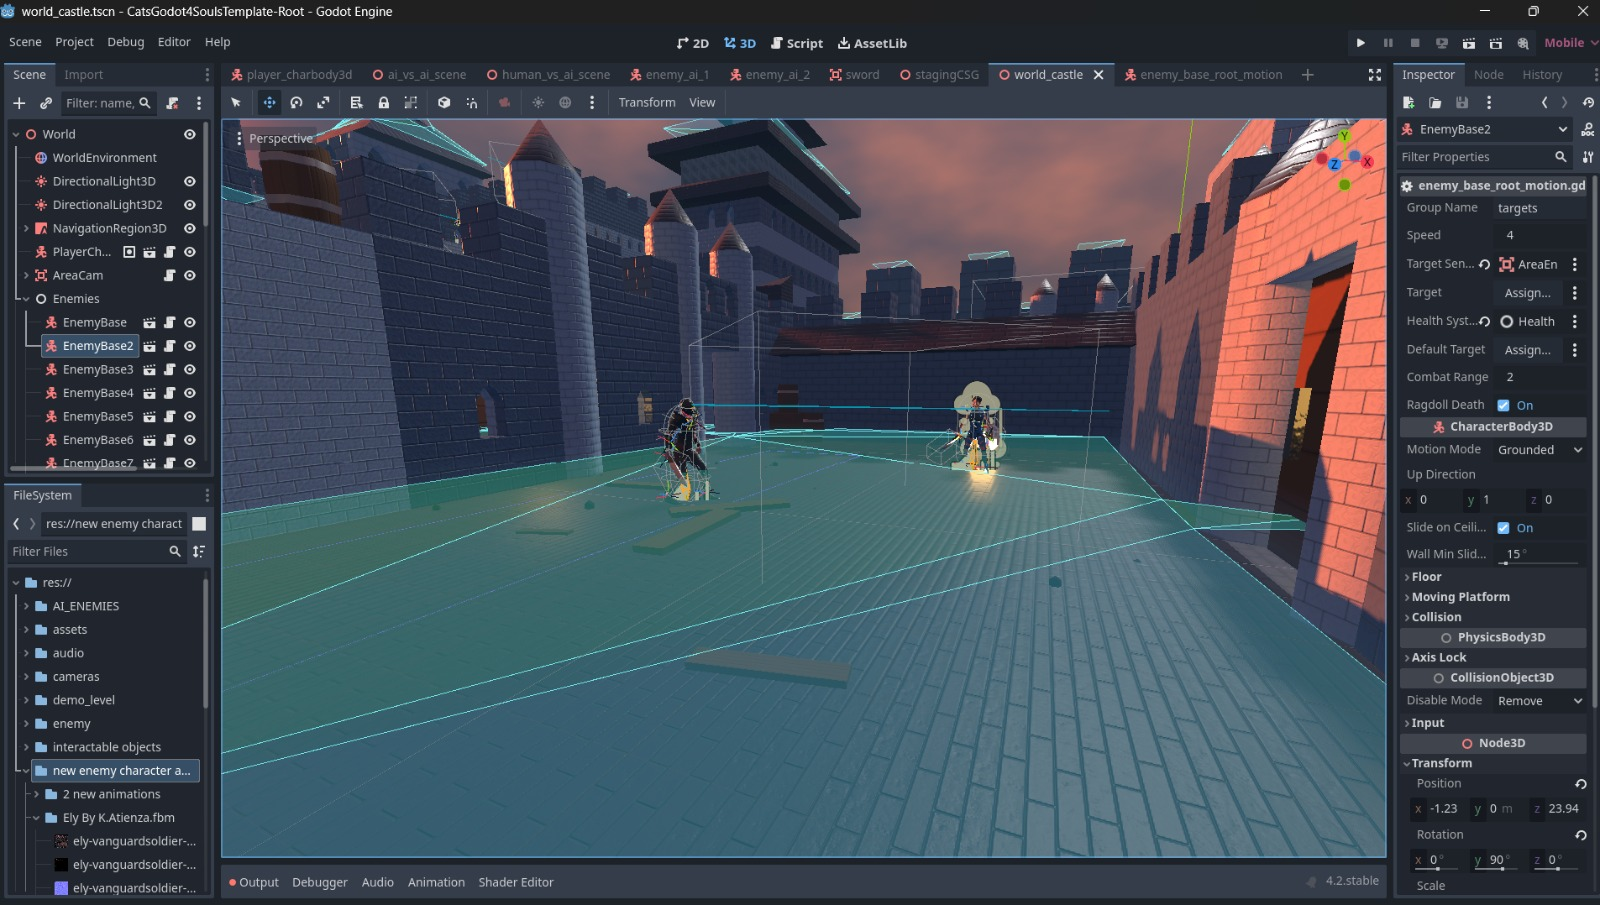Open the Mobile renderer dropdown
Viewport: 1600px width, 905px height.
point(1571,43)
